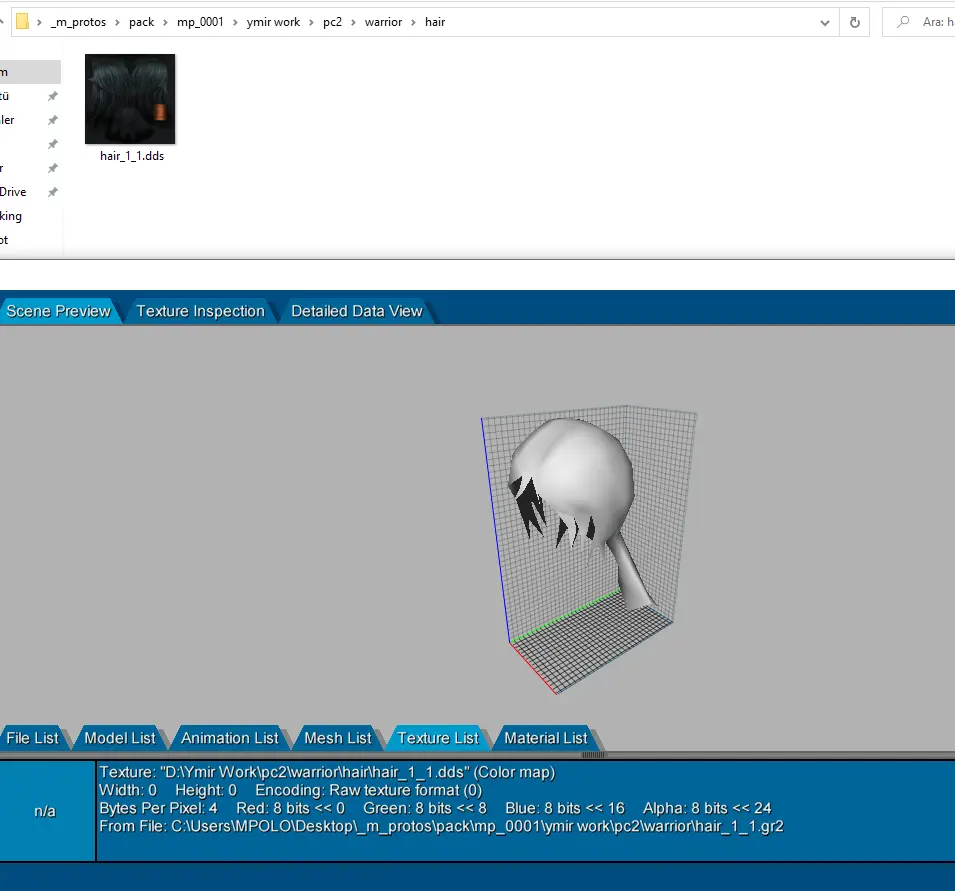Navigate to 'ymir work' breadcrumb folder
Viewport: 955px width, 891px height.
click(x=273, y=22)
